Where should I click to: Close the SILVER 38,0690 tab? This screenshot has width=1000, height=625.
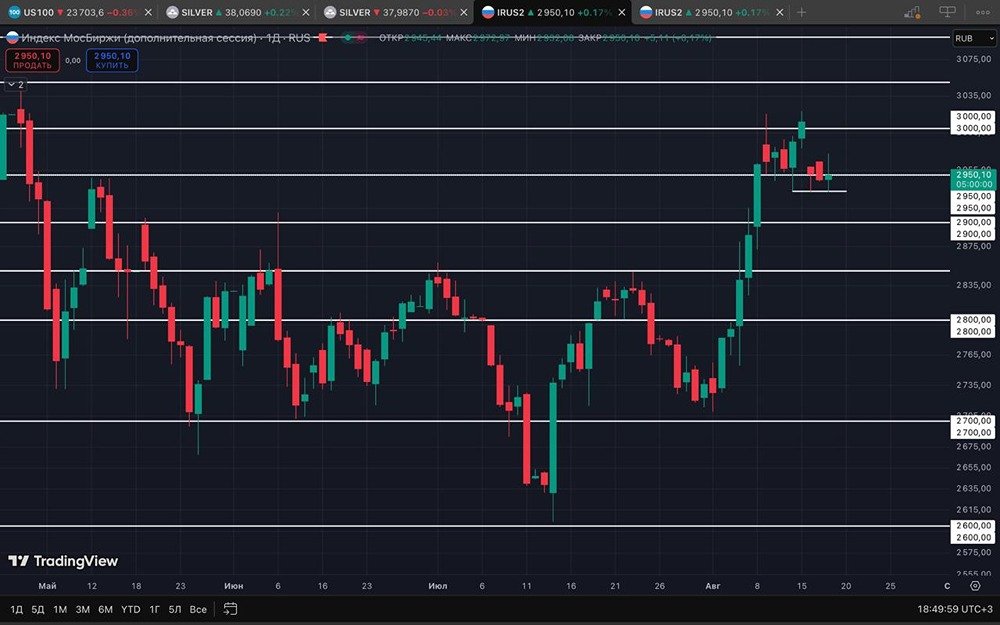[306, 12]
